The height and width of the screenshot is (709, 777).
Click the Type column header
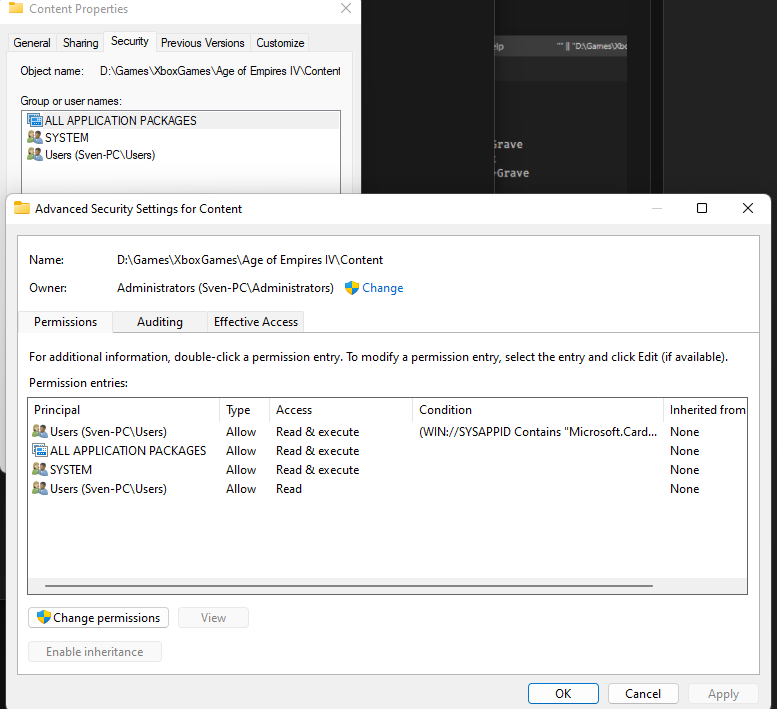coord(245,410)
